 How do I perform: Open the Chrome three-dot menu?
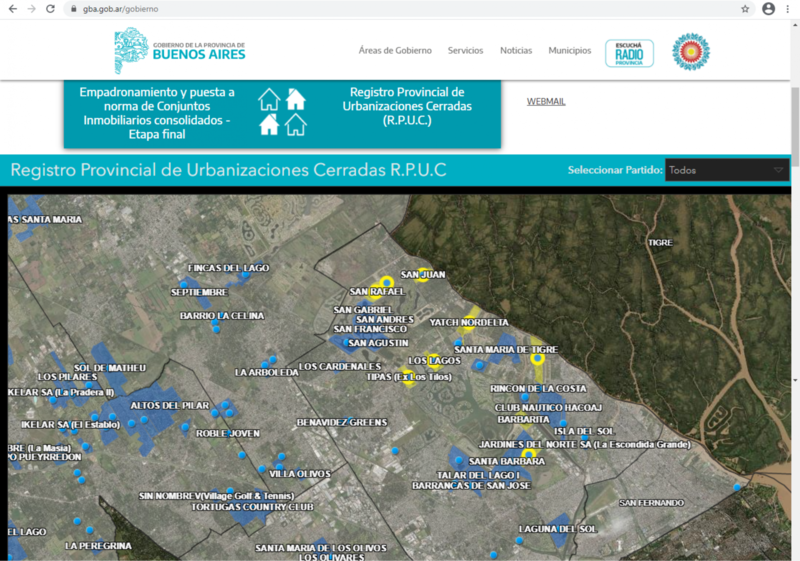[787, 9]
